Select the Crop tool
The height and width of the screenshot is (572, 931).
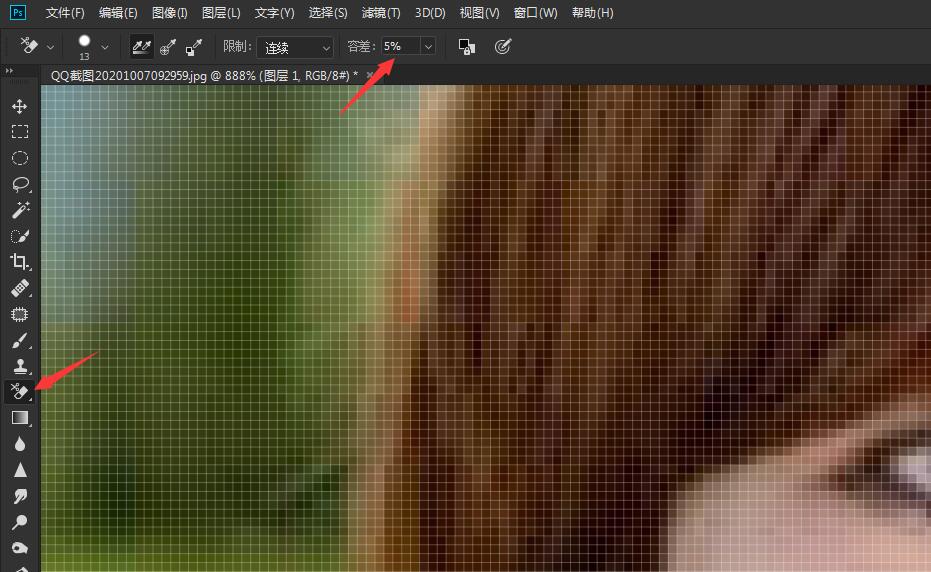(x=20, y=262)
